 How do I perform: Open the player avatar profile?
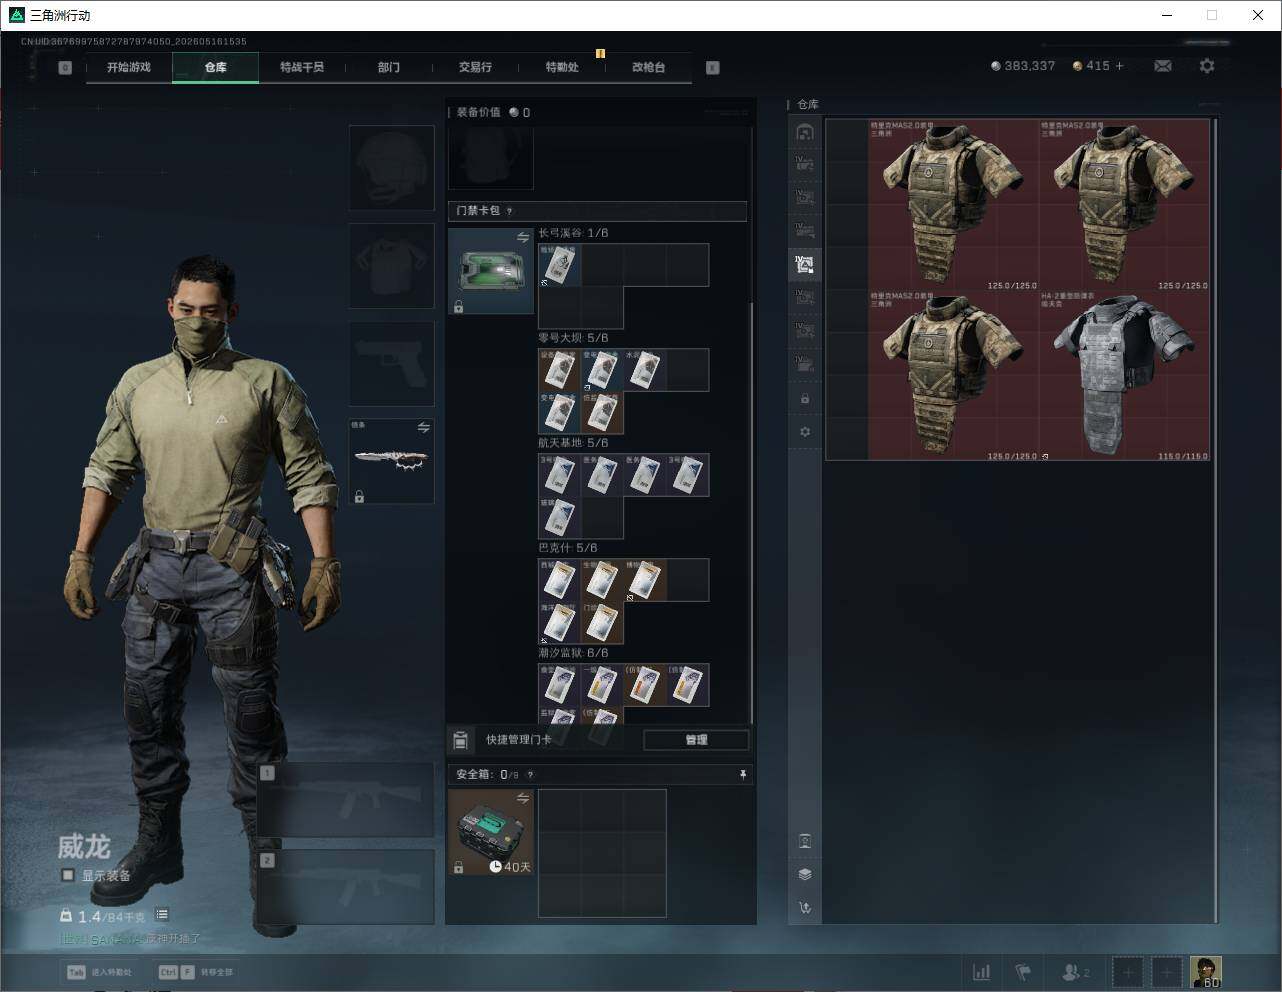(1206, 972)
